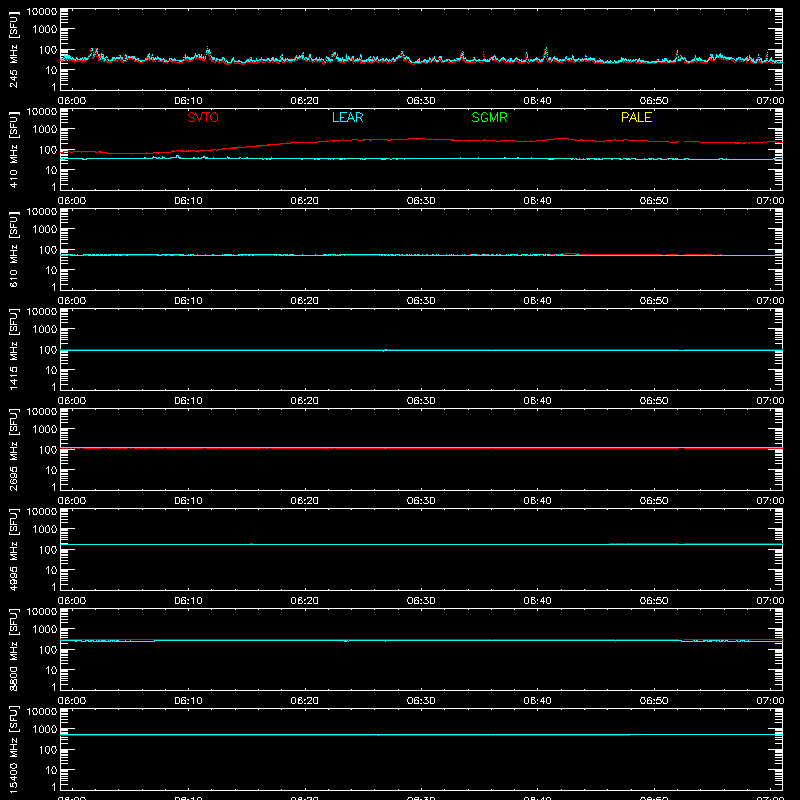Click the 10000 tick label on 8800 MHz axis
The height and width of the screenshot is (800, 800).
tap(42, 612)
